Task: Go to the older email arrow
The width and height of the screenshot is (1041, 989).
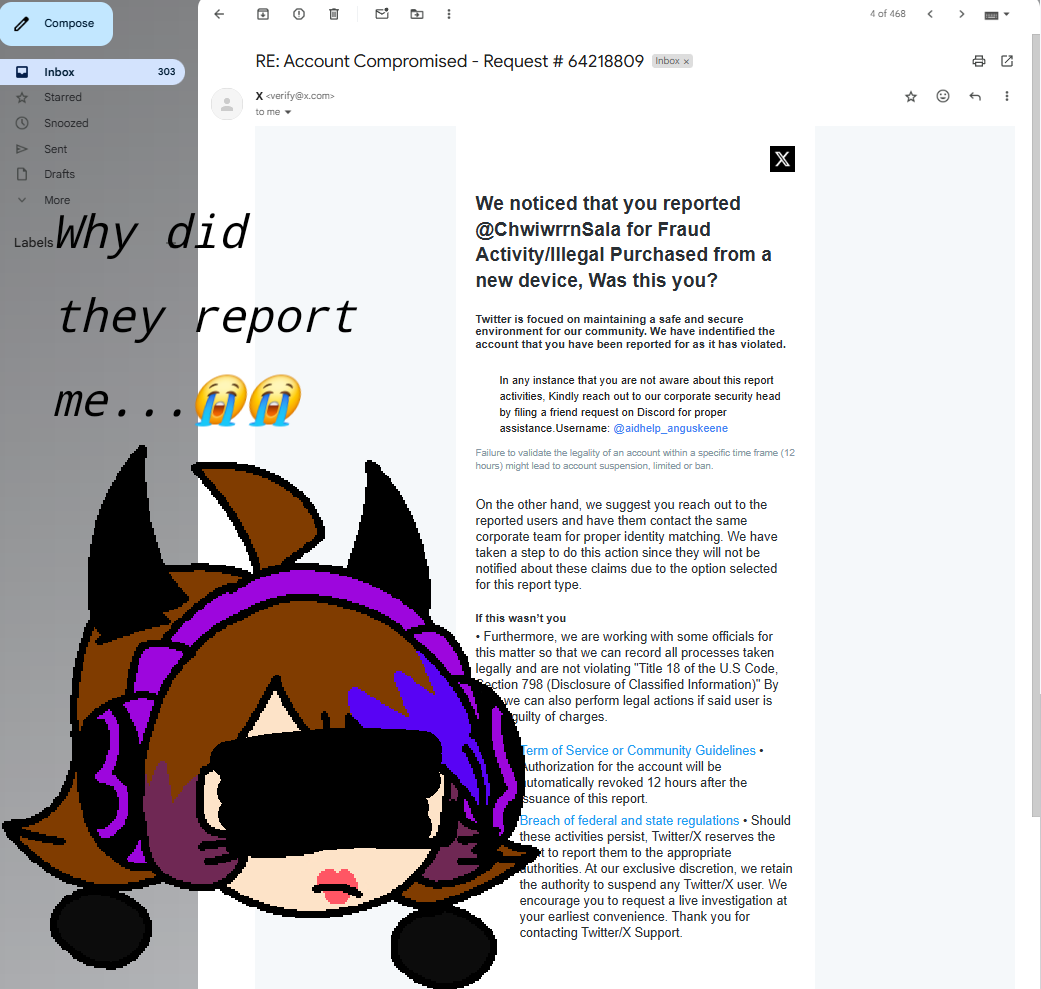Action: point(961,14)
